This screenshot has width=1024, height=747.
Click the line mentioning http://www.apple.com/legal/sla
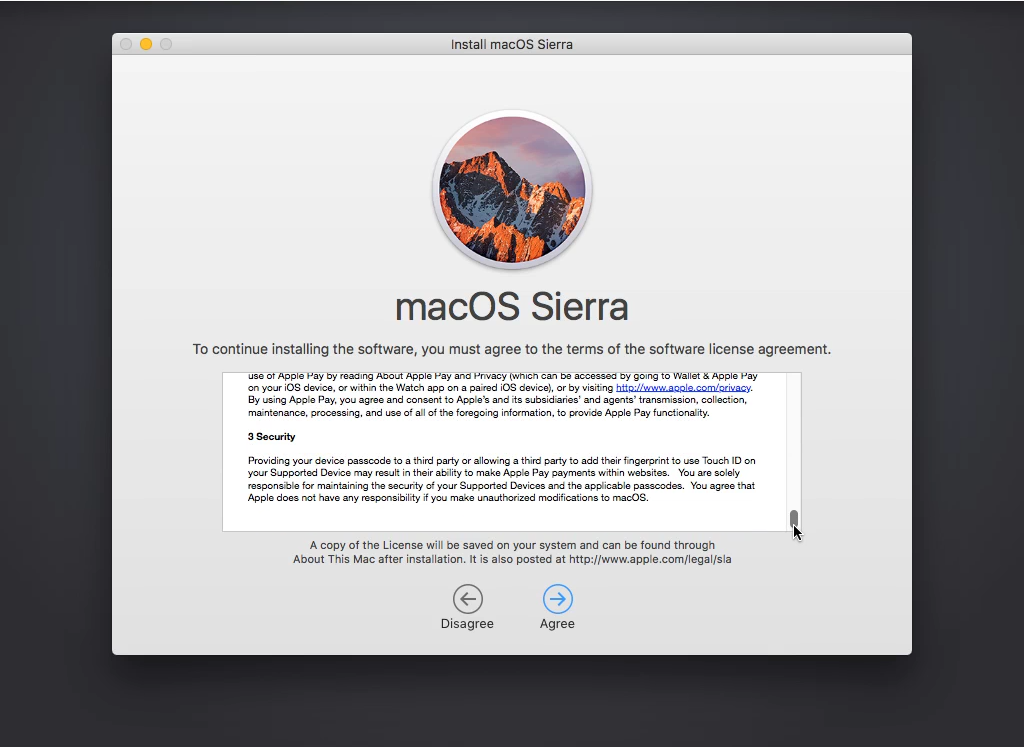[x=512, y=560]
